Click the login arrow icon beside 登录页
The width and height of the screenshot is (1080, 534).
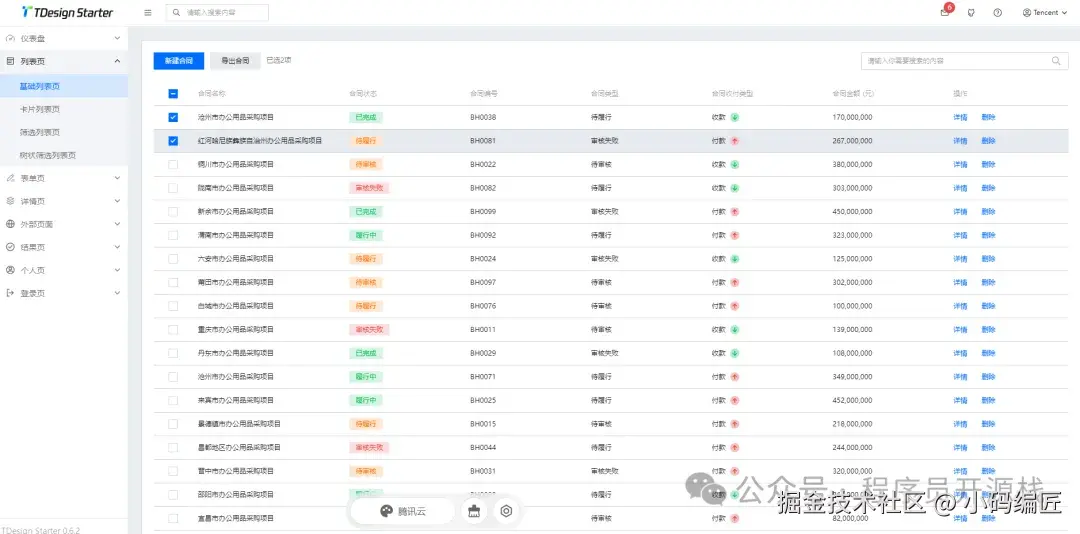click(10, 293)
